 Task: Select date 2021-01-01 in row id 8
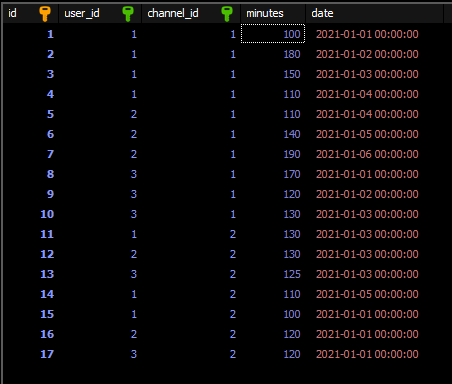[367, 174]
